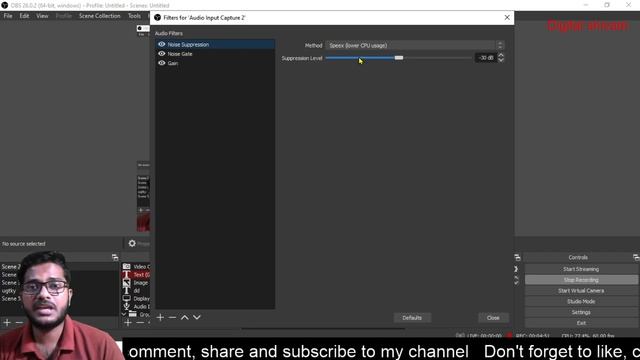
Task: Open the View menu in OBS
Action: [x=42, y=16]
